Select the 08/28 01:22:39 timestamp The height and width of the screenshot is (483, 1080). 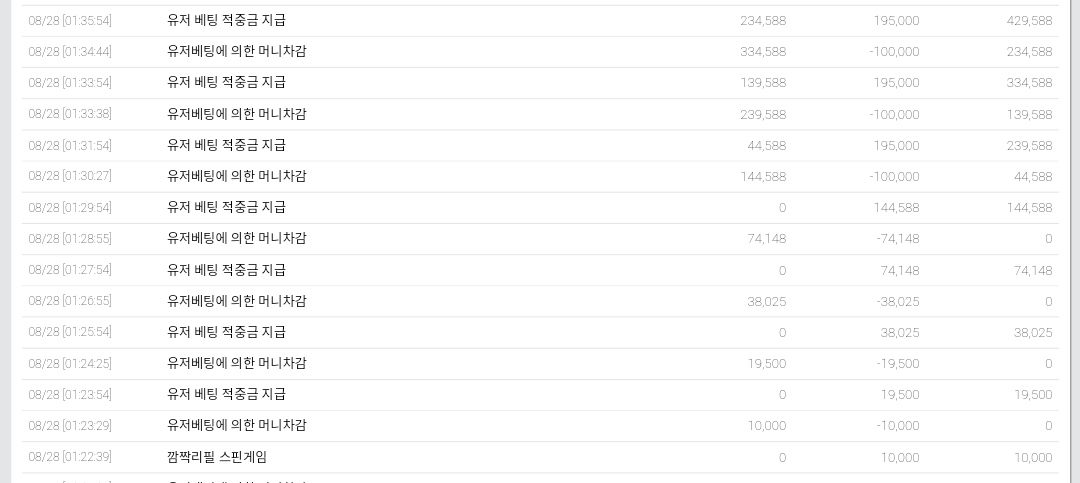(x=70, y=457)
